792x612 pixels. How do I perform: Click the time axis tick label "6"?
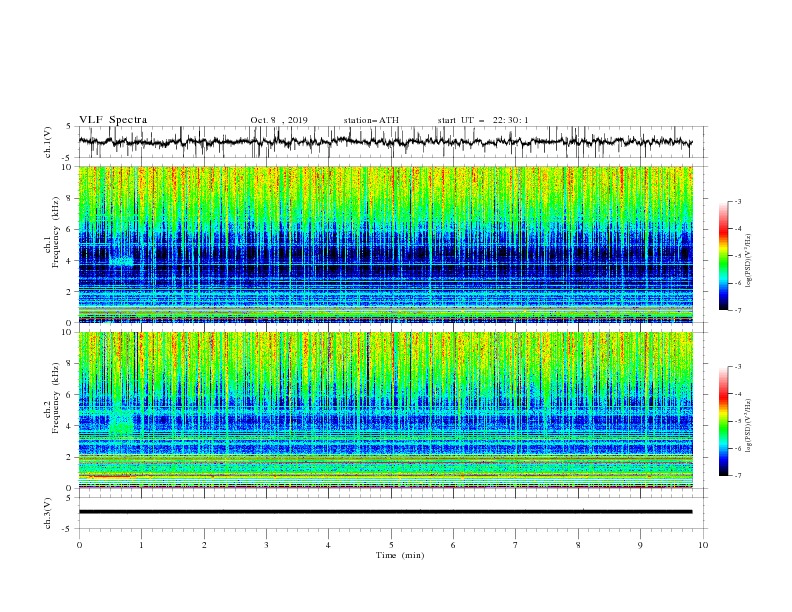pyautogui.click(x=453, y=545)
